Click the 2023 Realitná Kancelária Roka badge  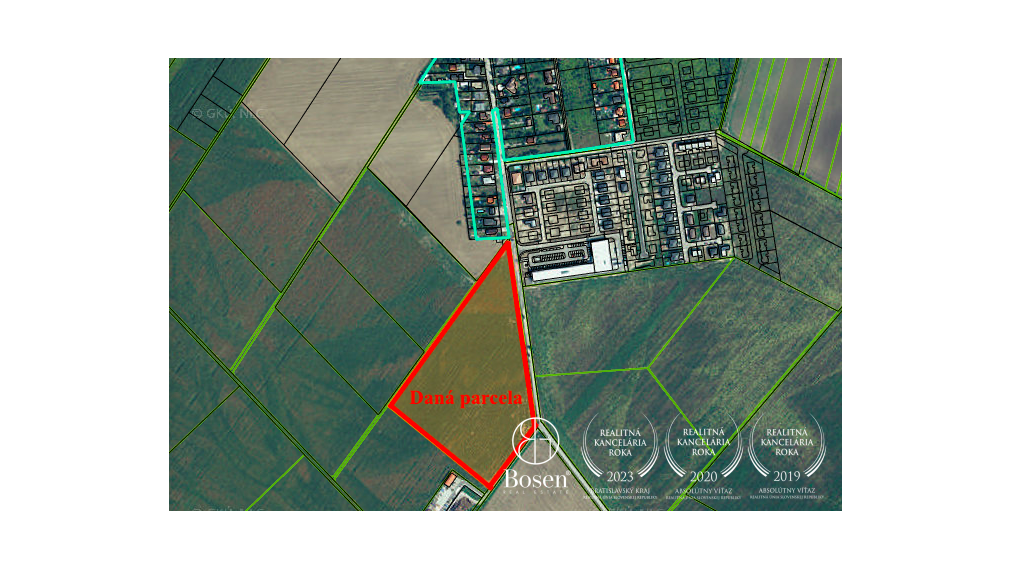tap(620, 449)
